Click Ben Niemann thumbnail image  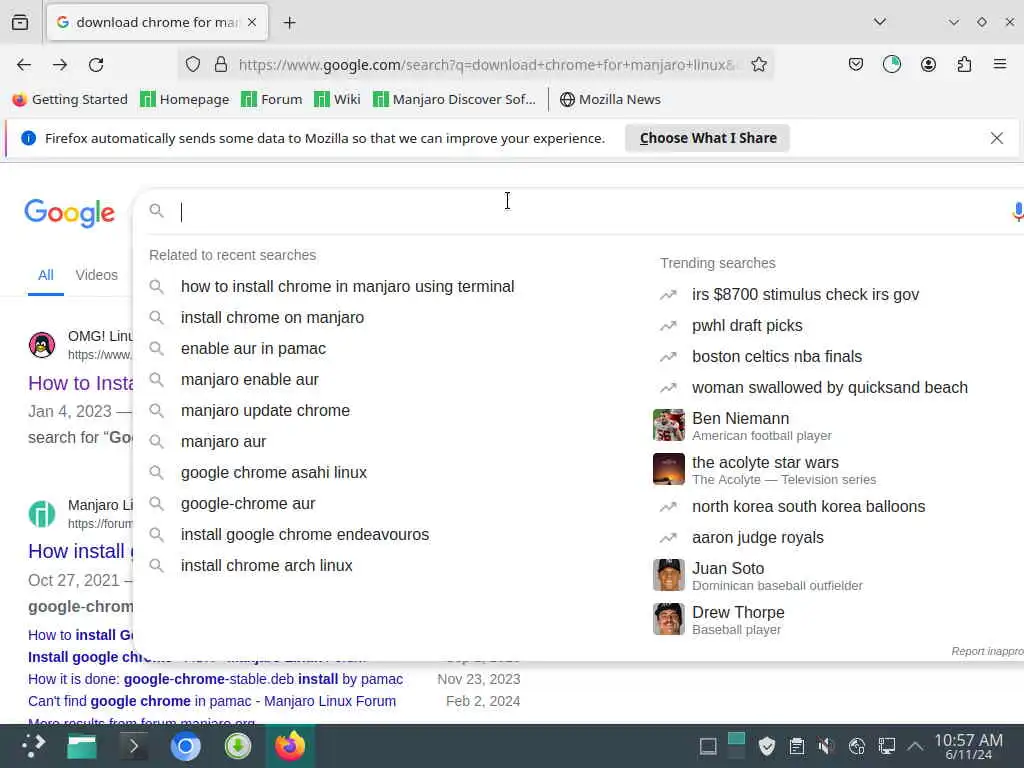click(x=668, y=425)
